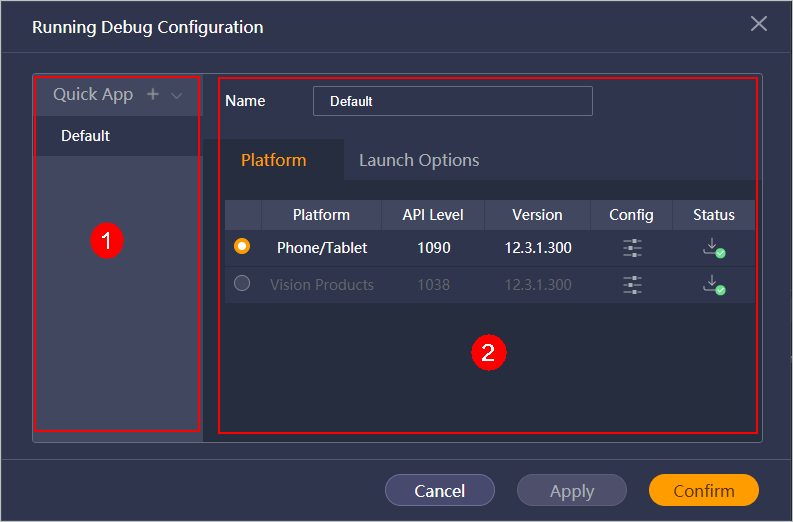Close the Running Debug Configuration dialog
Viewport: 793px width, 522px height.
(759, 23)
